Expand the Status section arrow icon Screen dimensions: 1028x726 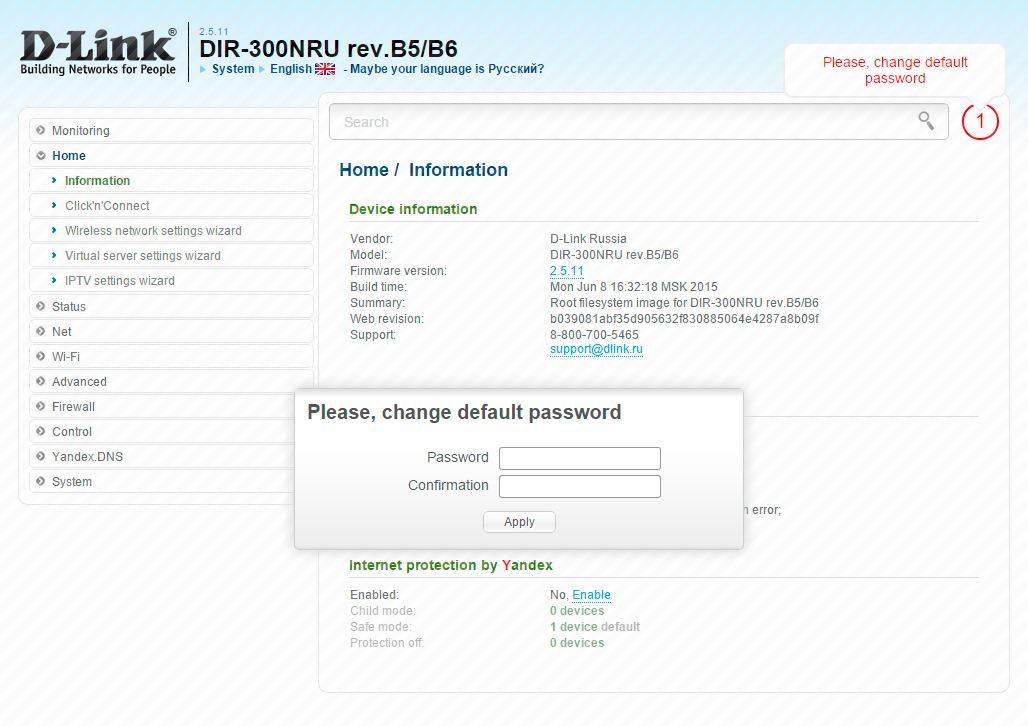click(x=41, y=306)
